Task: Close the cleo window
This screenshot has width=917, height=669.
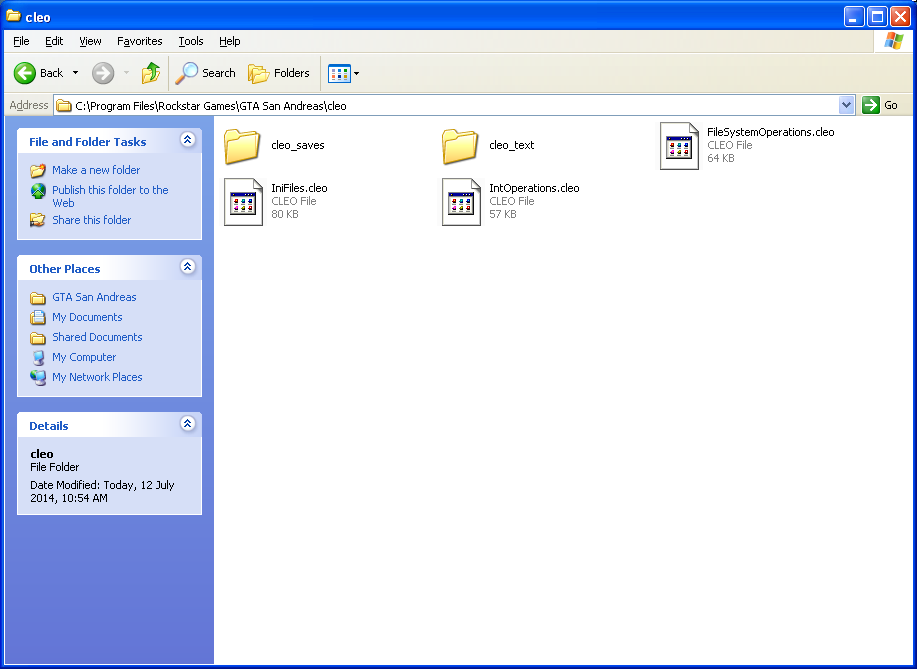Action: pyautogui.click(x=901, y=17)
